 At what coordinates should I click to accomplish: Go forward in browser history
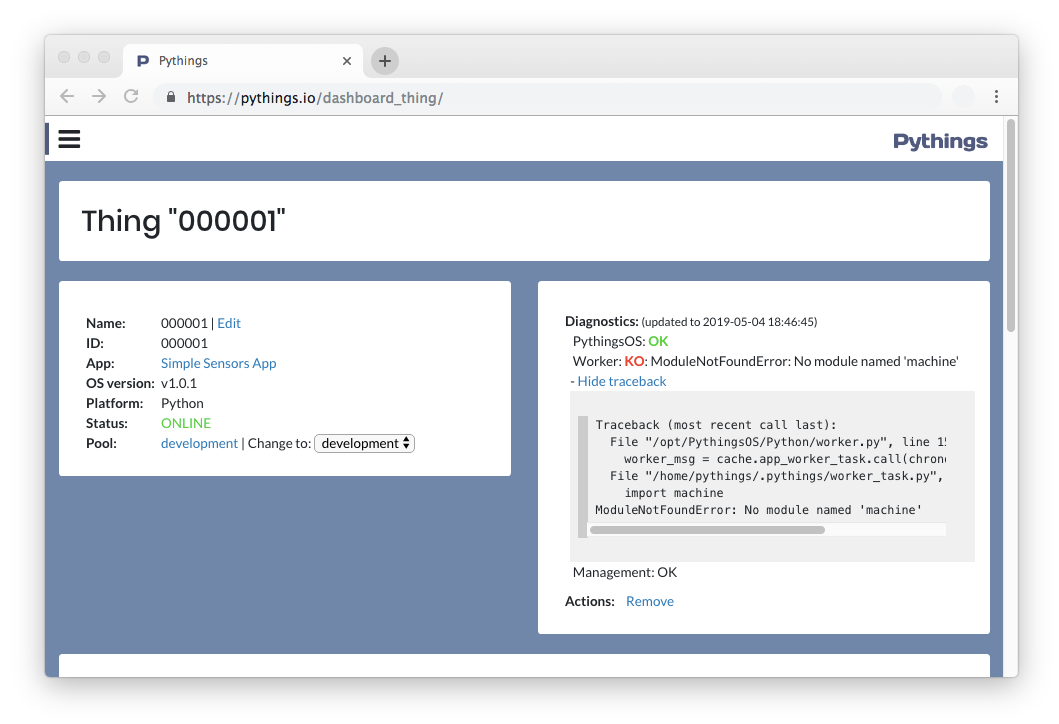click(x=99, y=97)
